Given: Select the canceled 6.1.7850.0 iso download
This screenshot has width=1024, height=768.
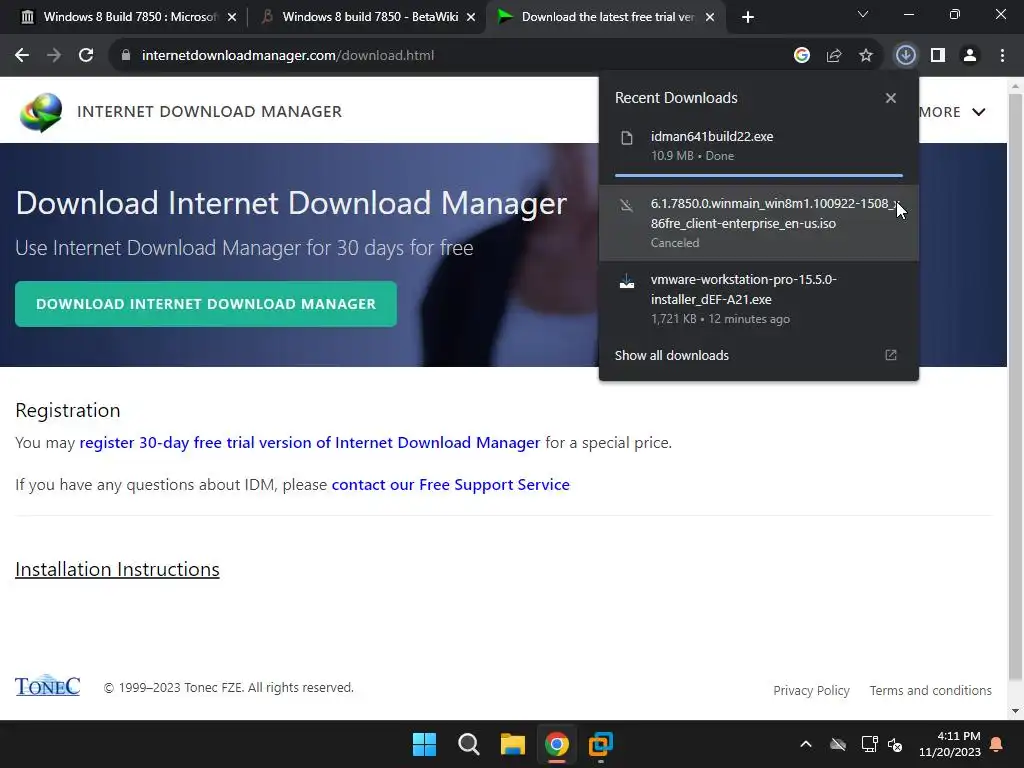Looking at the screenshot, I should tap(759, 223).
